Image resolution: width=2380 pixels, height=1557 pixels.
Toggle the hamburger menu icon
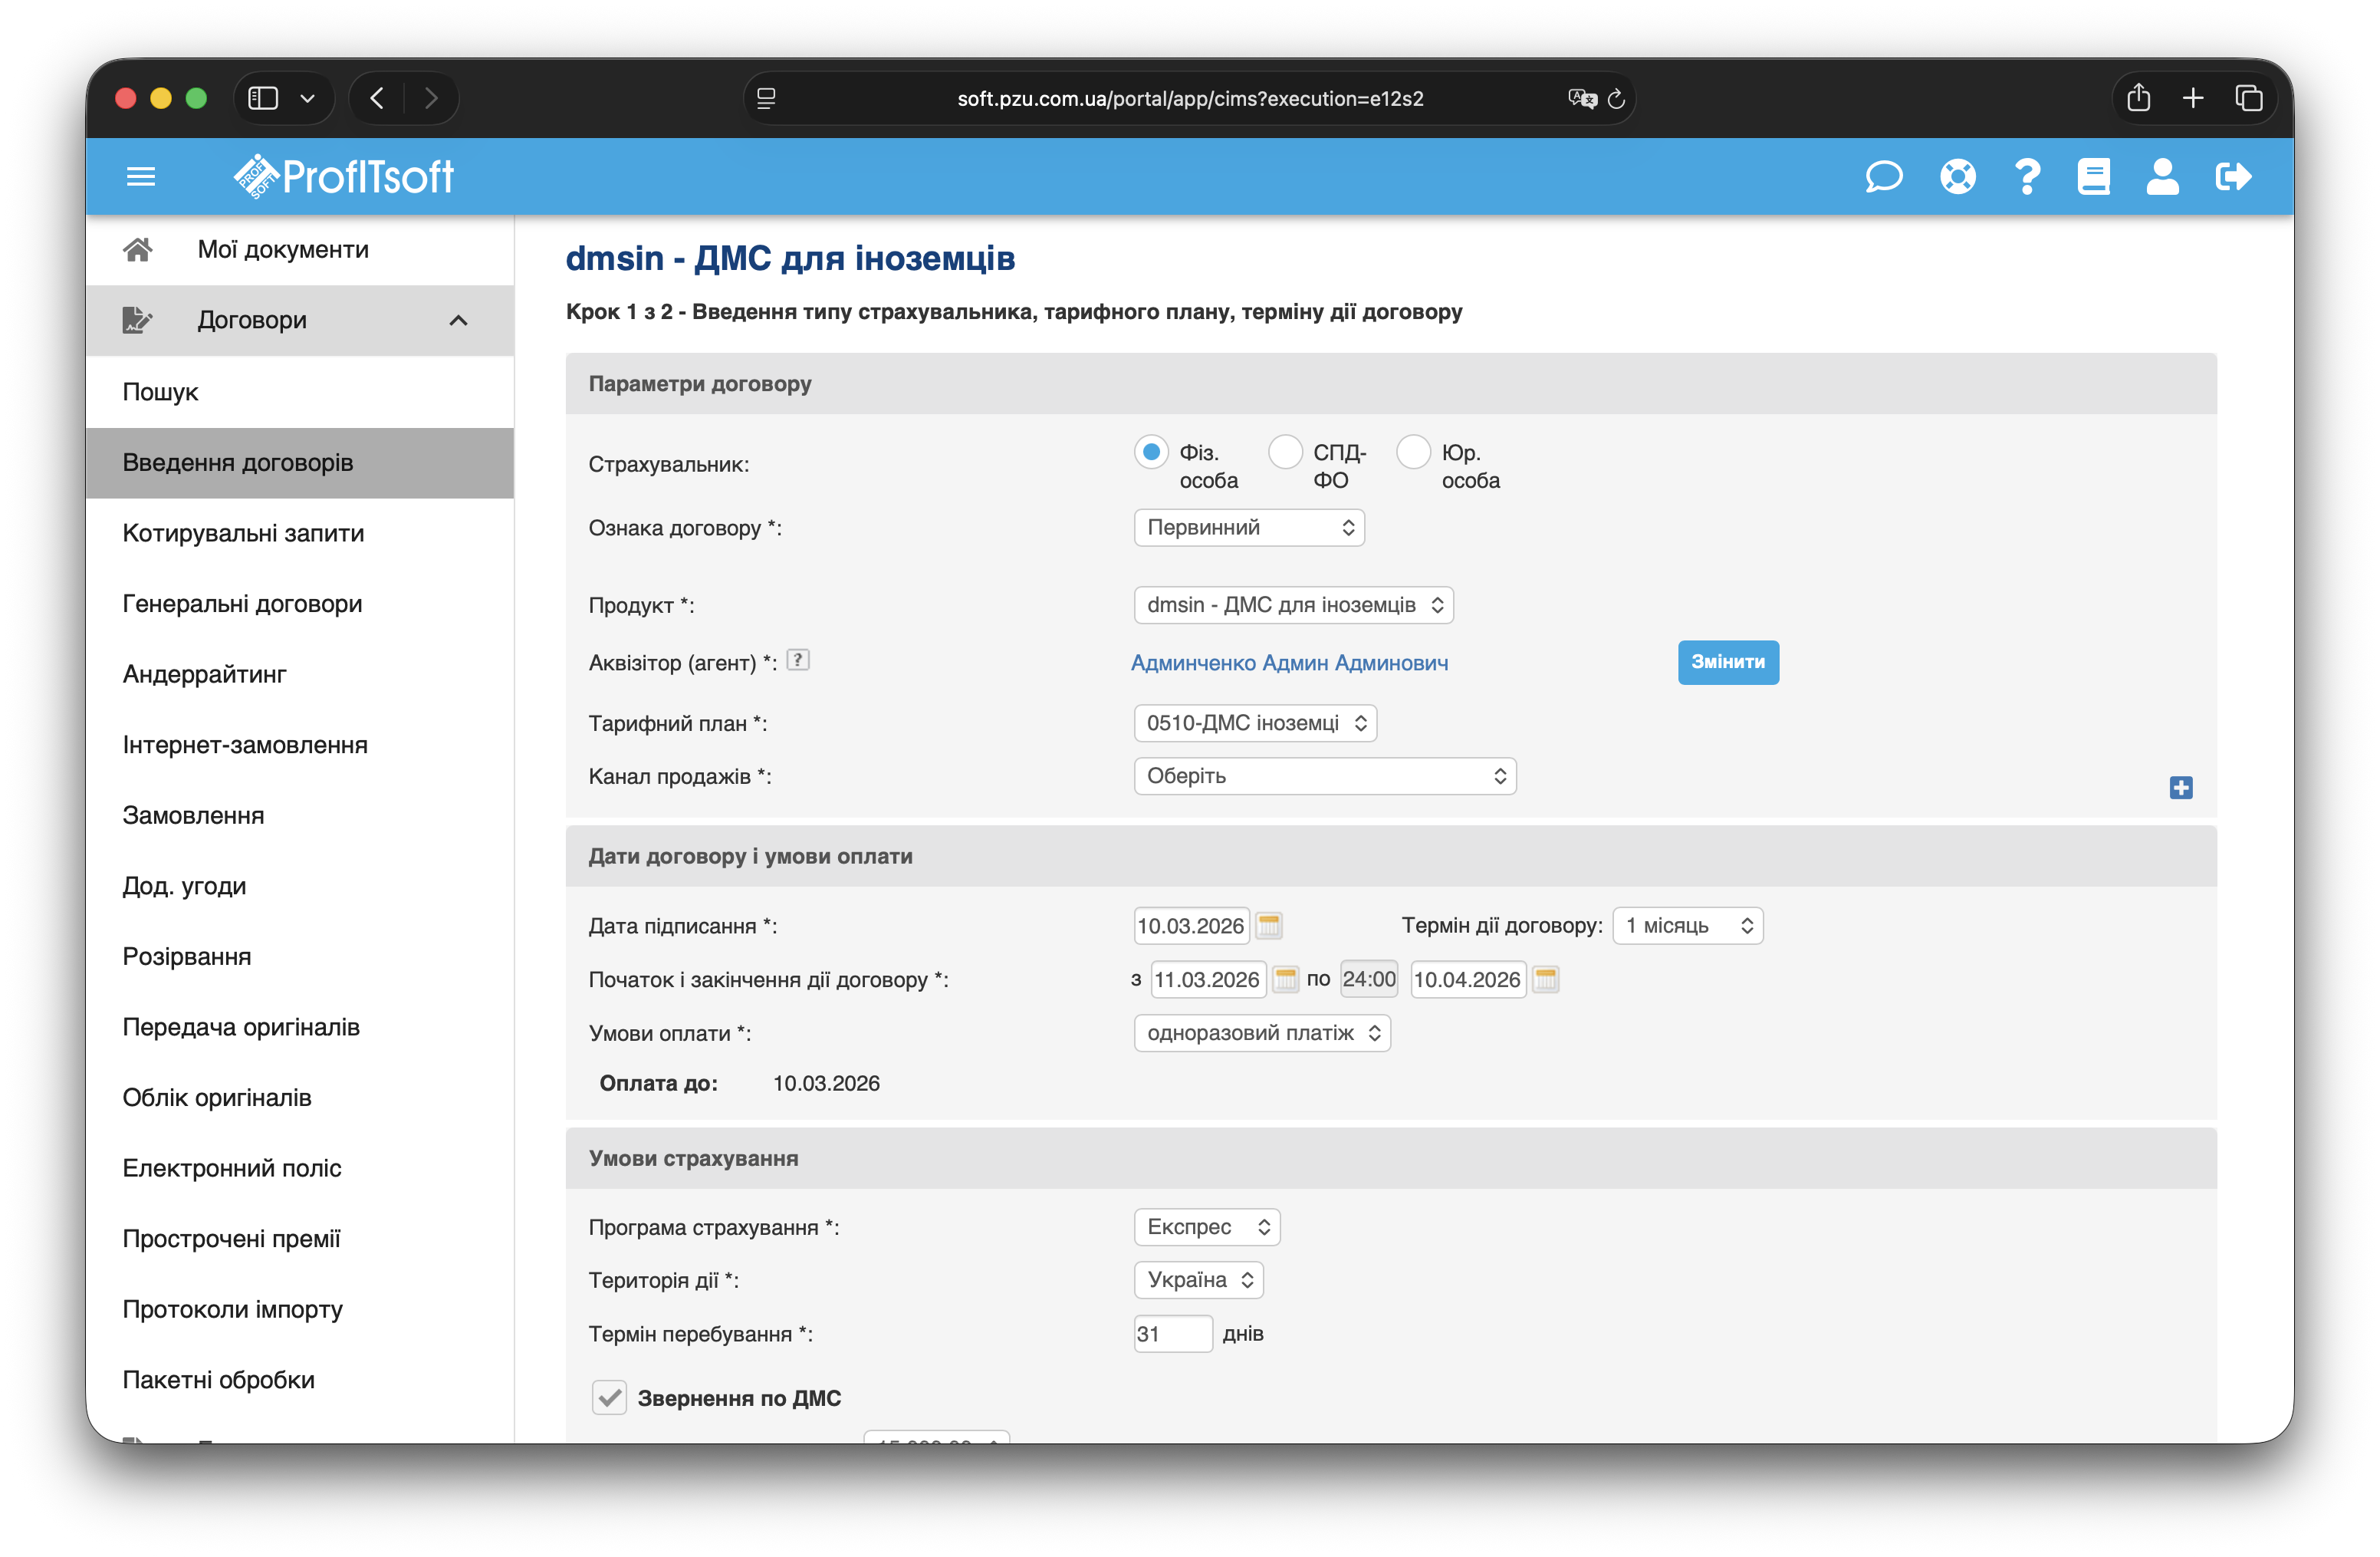(141, 177)
